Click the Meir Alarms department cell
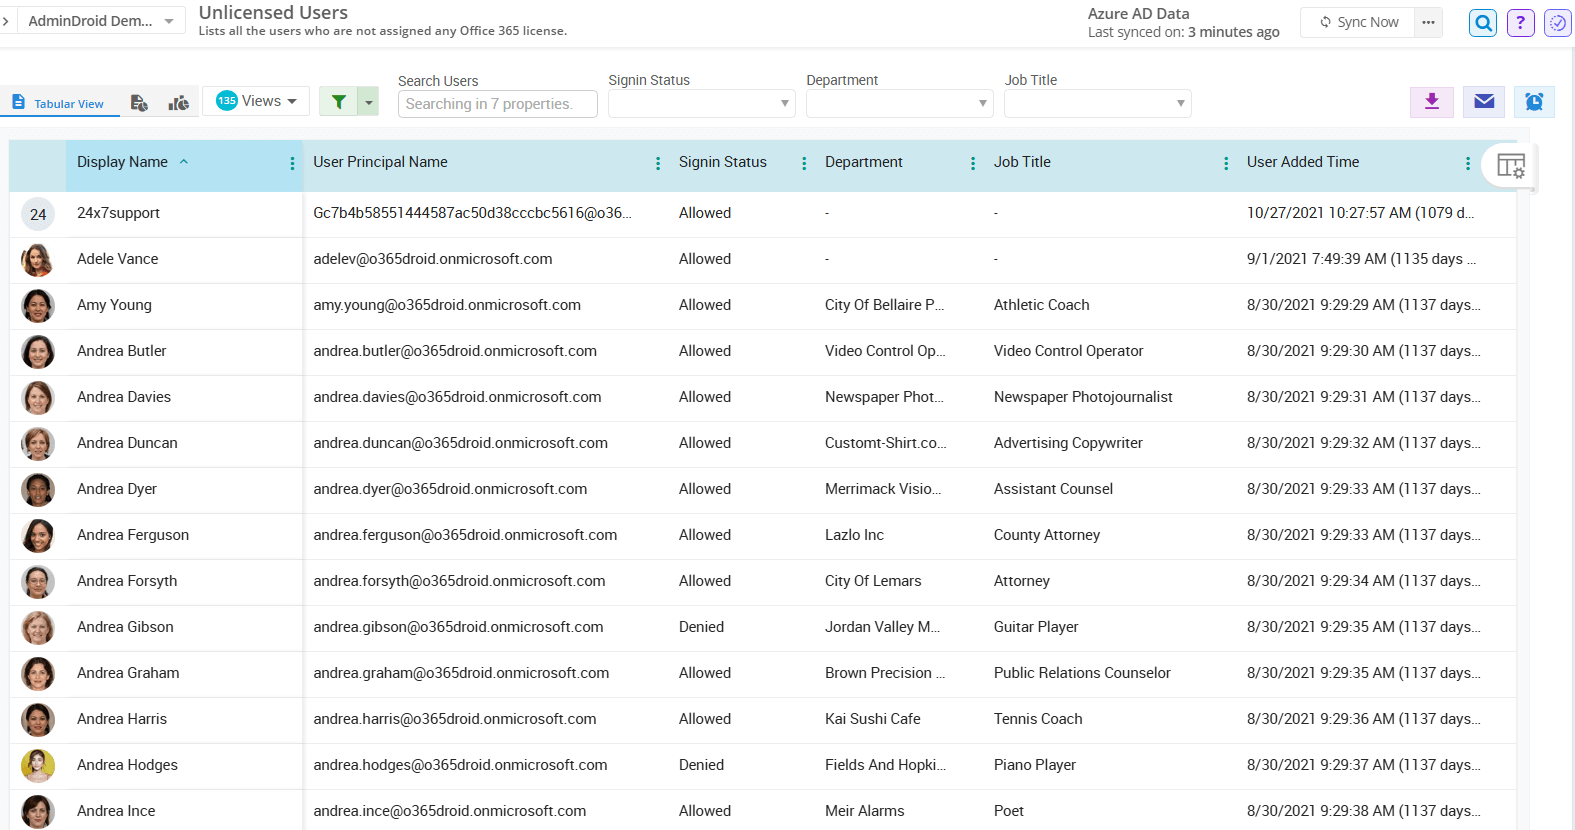The image size is (1575, 830). pos(864,811)
